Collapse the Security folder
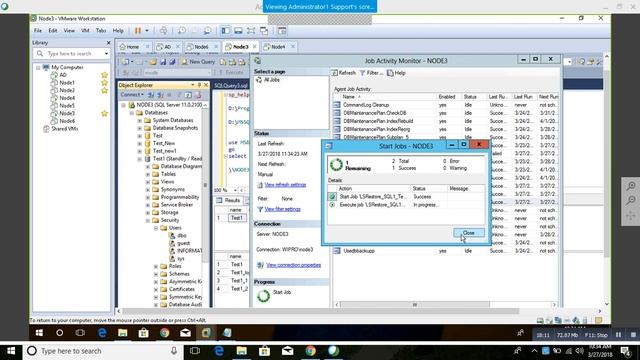 (148, 220)
